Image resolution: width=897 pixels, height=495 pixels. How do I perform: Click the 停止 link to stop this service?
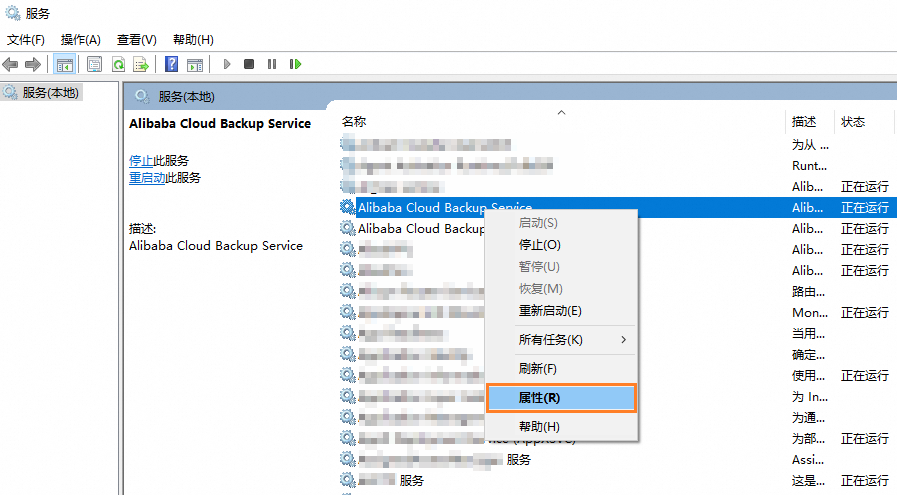141,161
